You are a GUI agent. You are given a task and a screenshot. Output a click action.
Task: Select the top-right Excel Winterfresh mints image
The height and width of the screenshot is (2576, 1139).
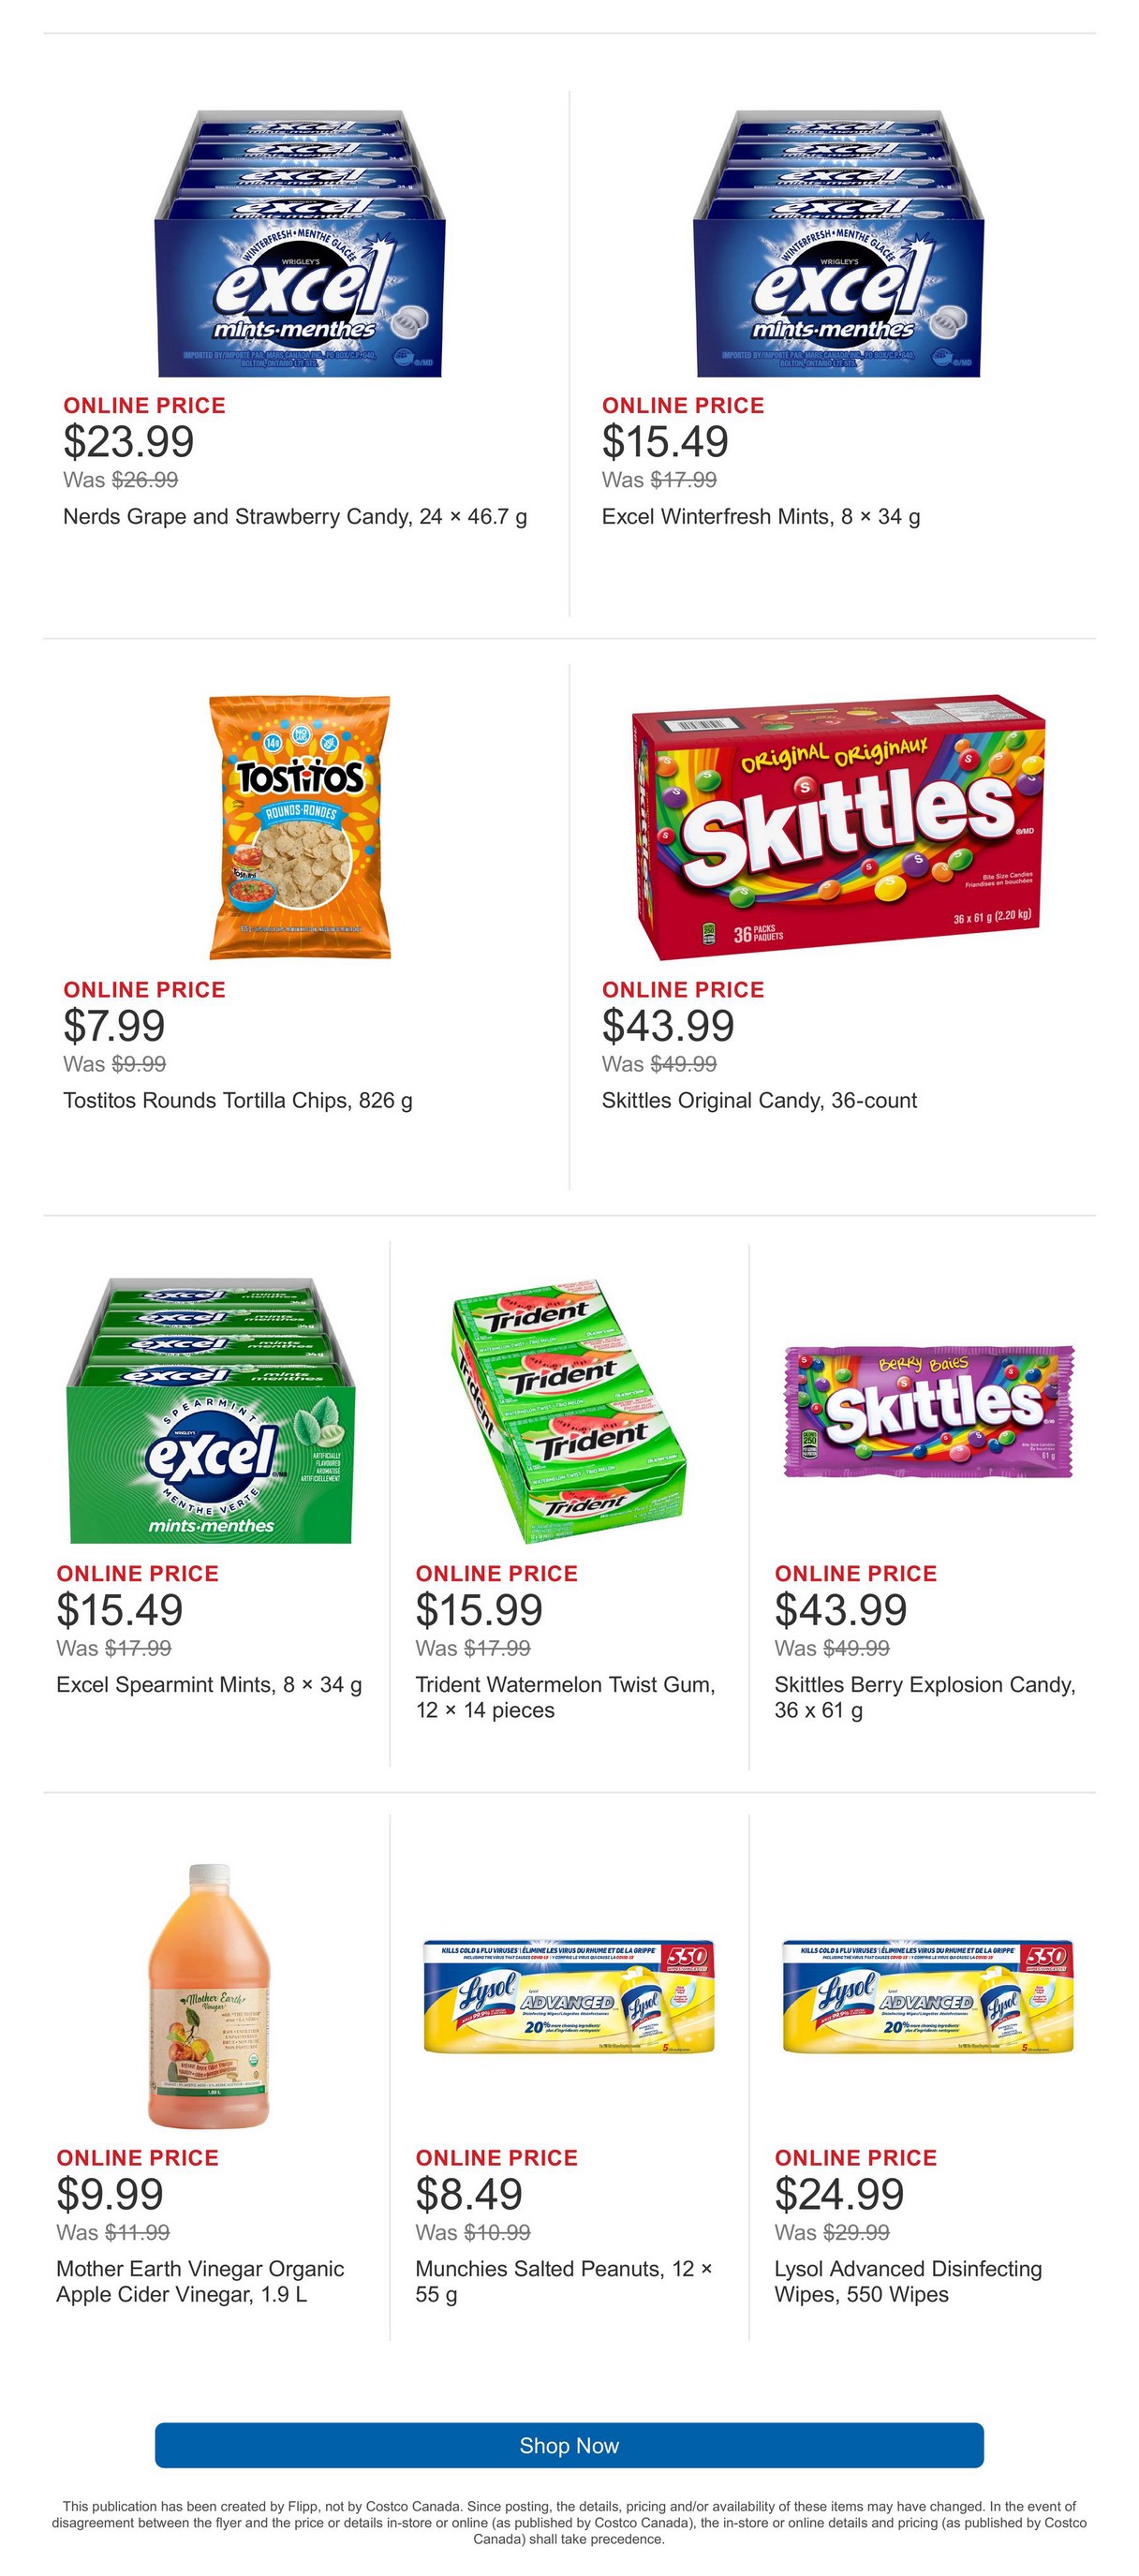(x=838, y=243)
